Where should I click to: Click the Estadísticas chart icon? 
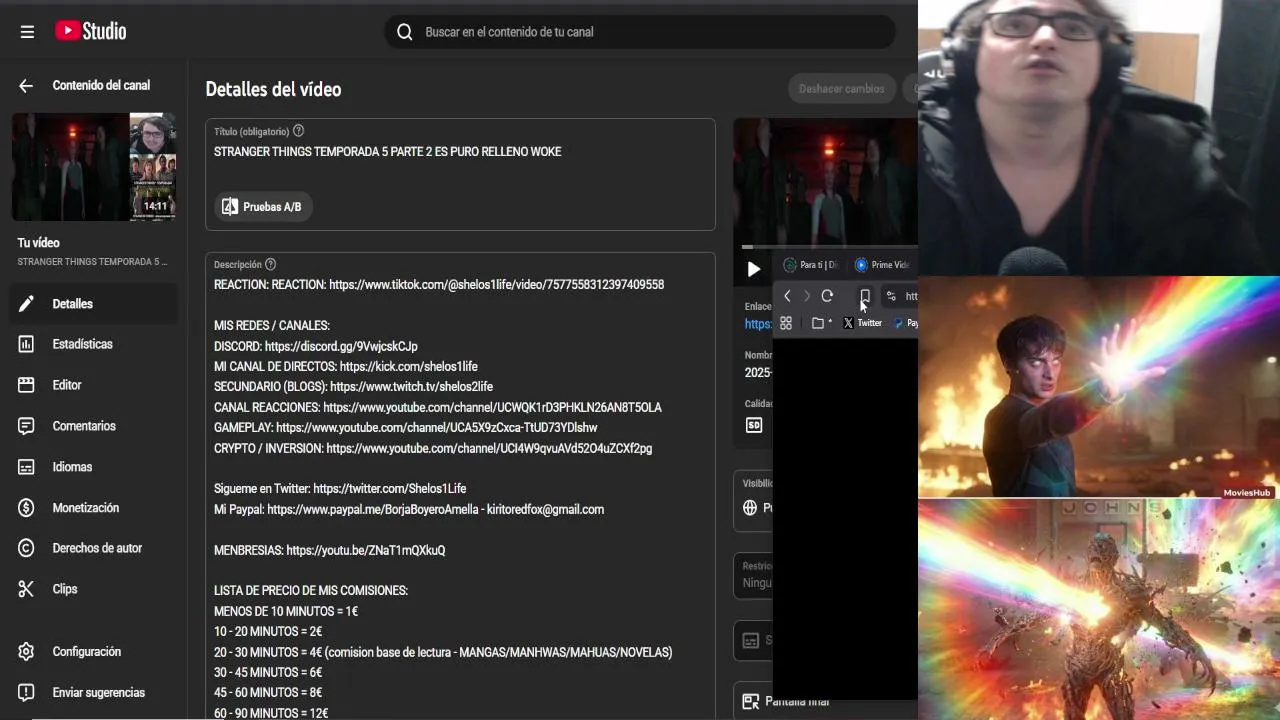point(27,344)
